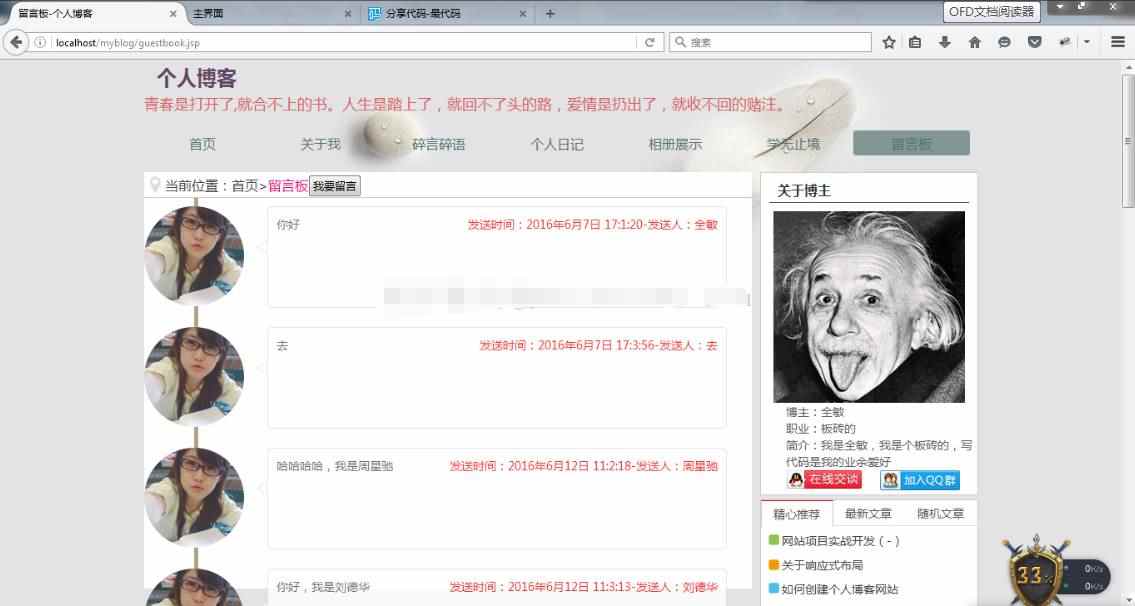The image size is (1135, 606).
Task: Click the 职业：板砖的 line
Action: (x=821, y=429)
